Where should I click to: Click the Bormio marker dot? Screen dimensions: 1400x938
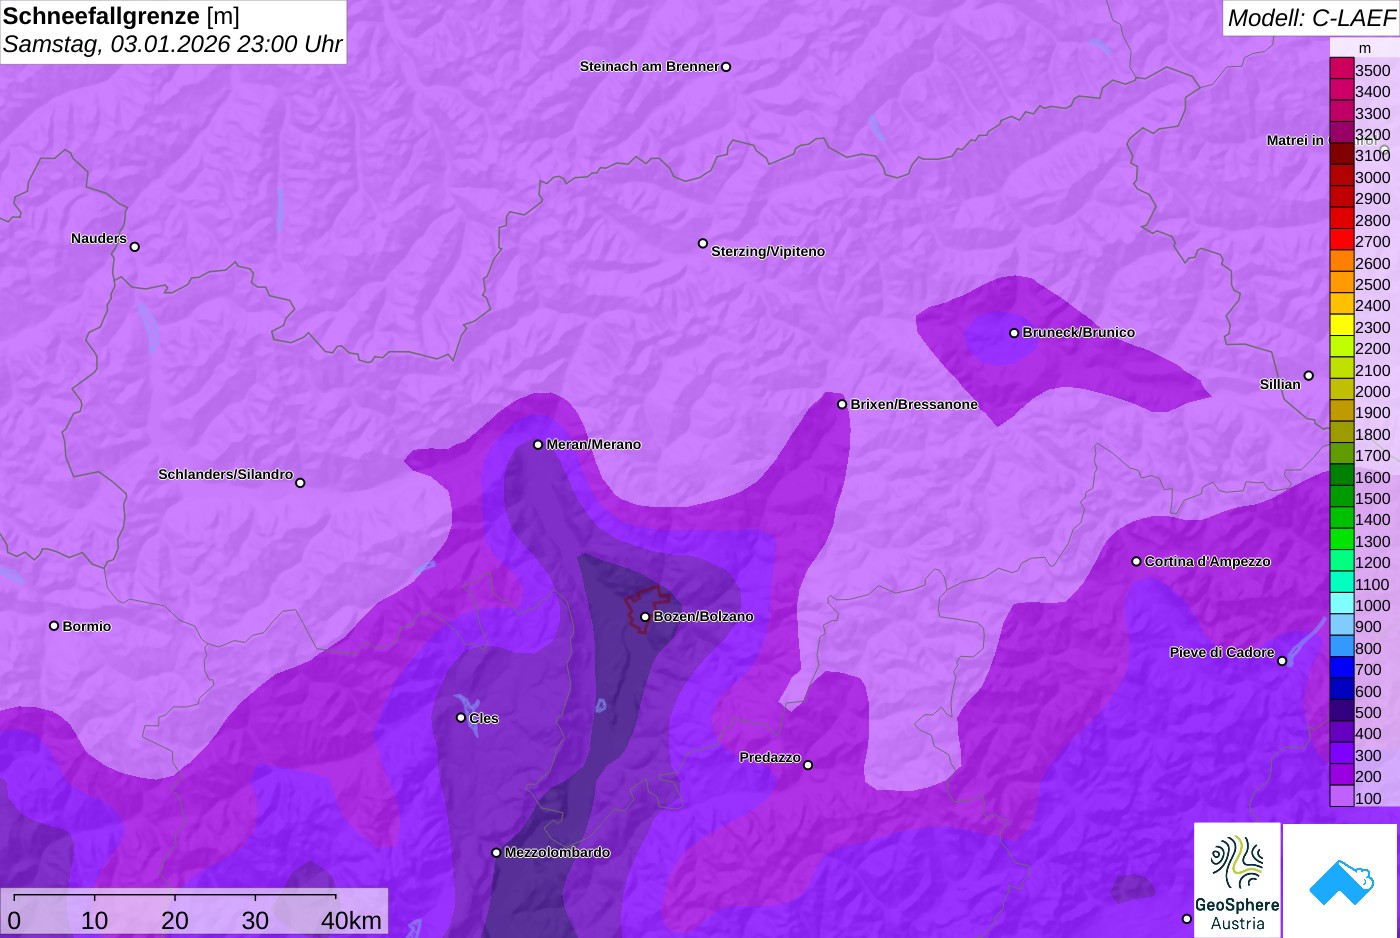(x=54, y=626)
